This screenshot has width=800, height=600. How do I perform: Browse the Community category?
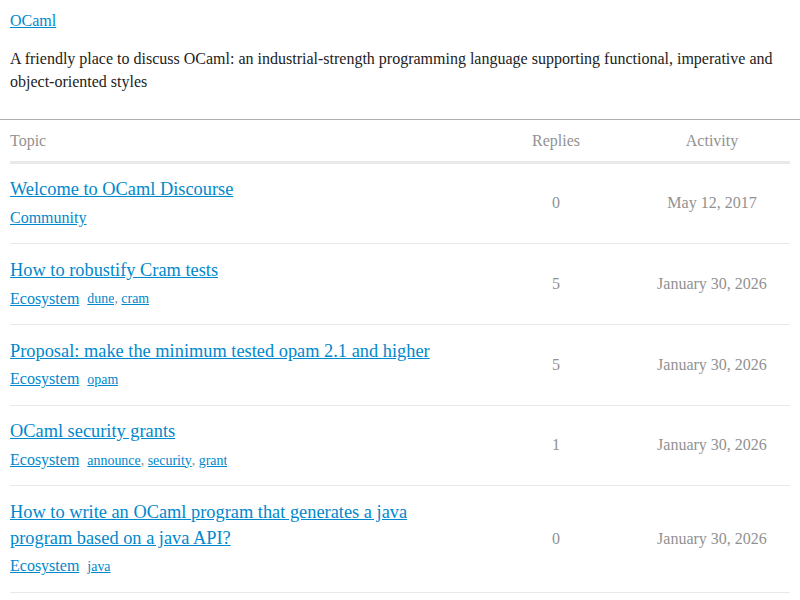point(48,218)
